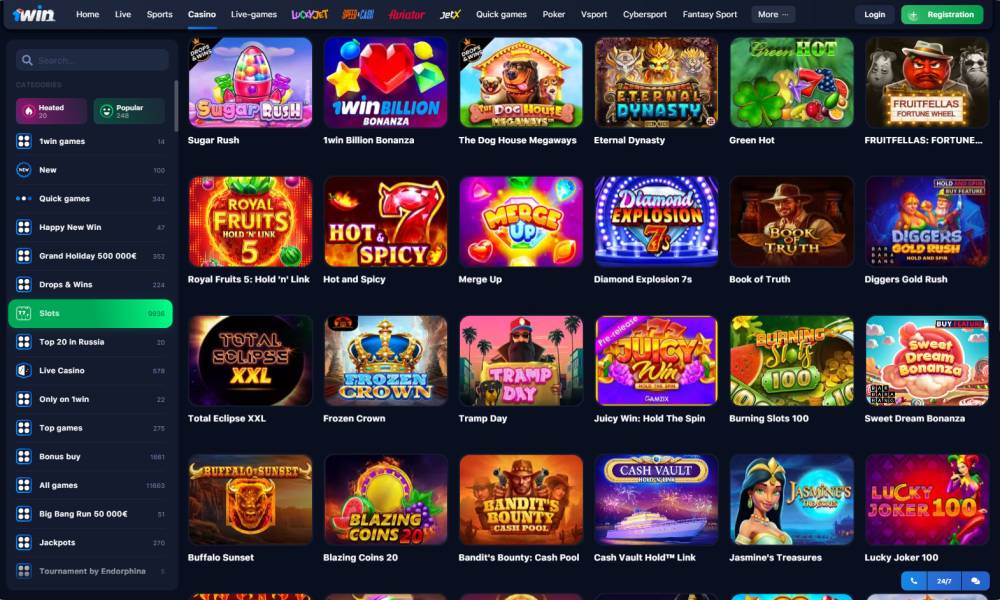The width and height of the screenshot is (1000, 600).
Task: Focus the game search field
Action: click(92, 60)
